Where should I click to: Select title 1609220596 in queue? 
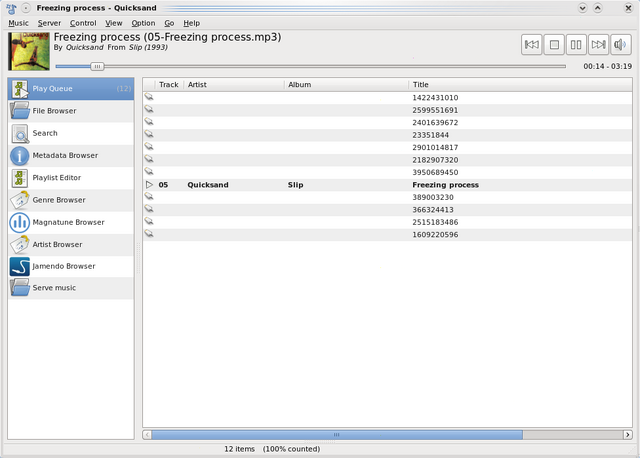point(435,235)
